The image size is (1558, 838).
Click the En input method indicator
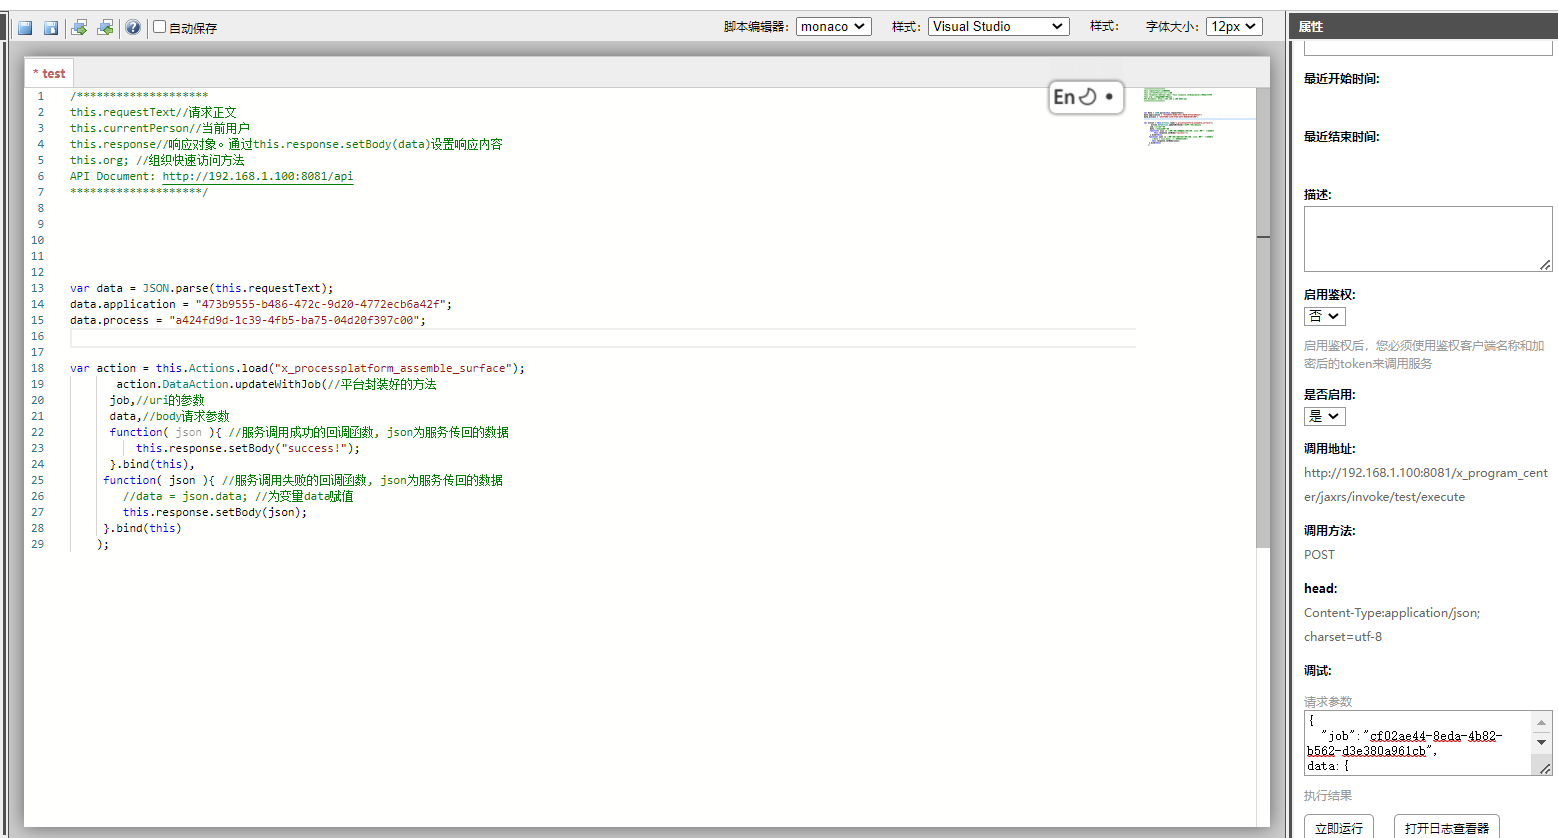tap(1086, 97)
